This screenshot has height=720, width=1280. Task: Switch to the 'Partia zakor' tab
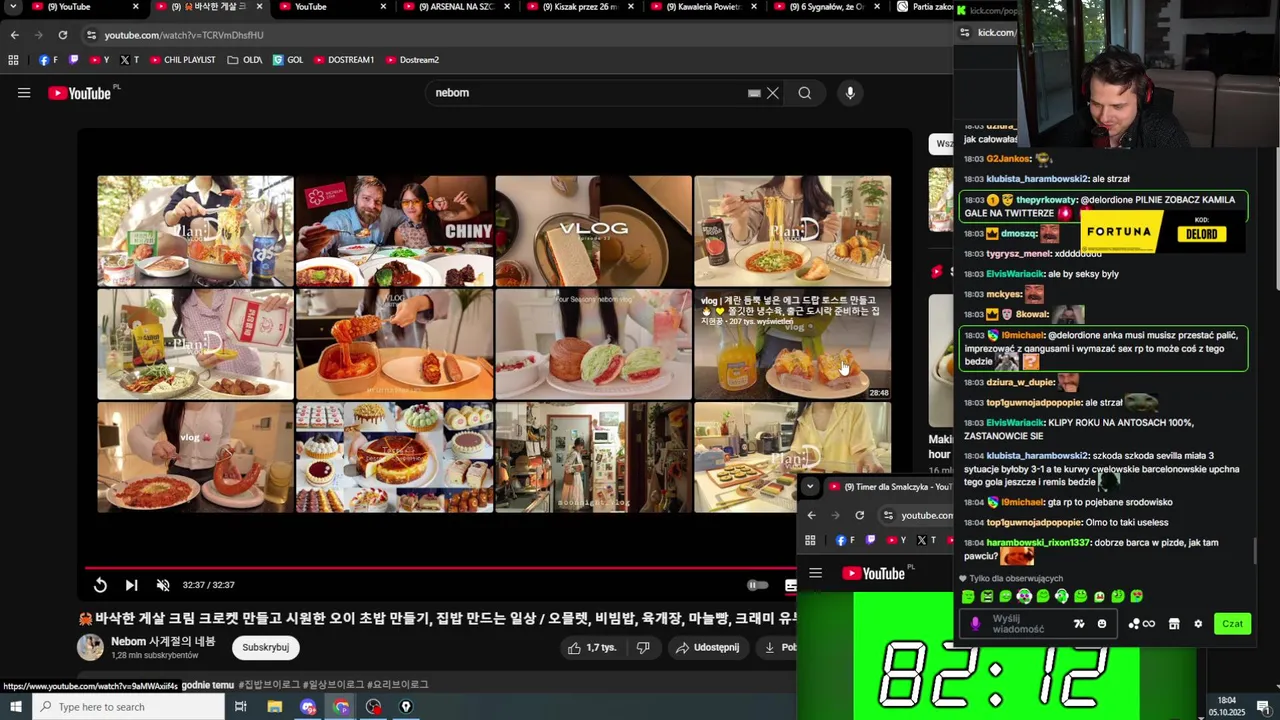click(x=925, y=7)
